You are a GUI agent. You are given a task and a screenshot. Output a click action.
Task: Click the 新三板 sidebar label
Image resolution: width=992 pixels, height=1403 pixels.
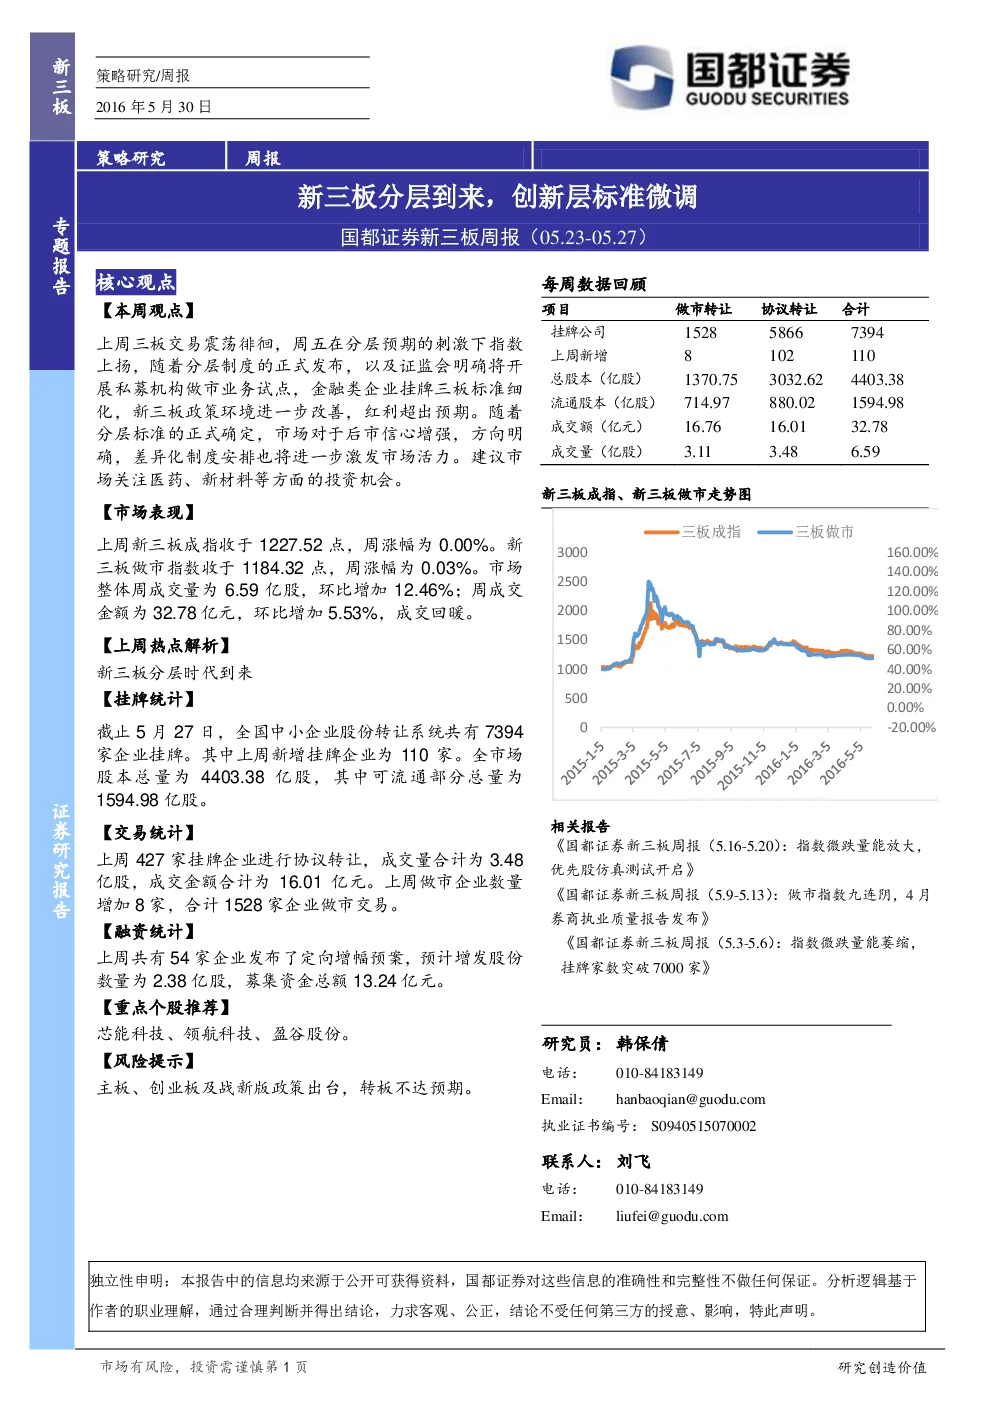click(61, 86)
